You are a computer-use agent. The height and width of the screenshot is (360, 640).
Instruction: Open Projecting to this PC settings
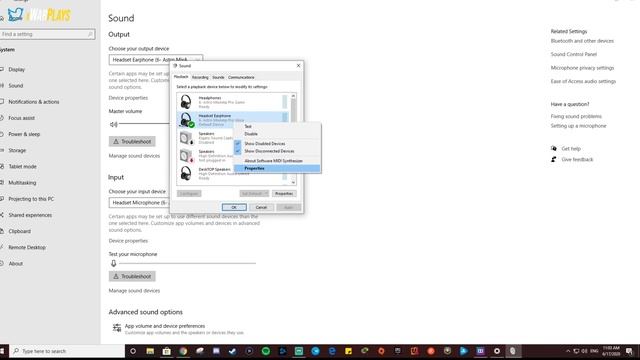(31, 199)
